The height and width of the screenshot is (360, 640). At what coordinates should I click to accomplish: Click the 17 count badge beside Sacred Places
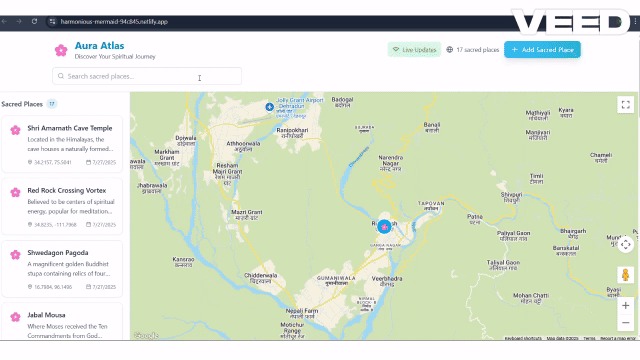[x=51, y=104]
